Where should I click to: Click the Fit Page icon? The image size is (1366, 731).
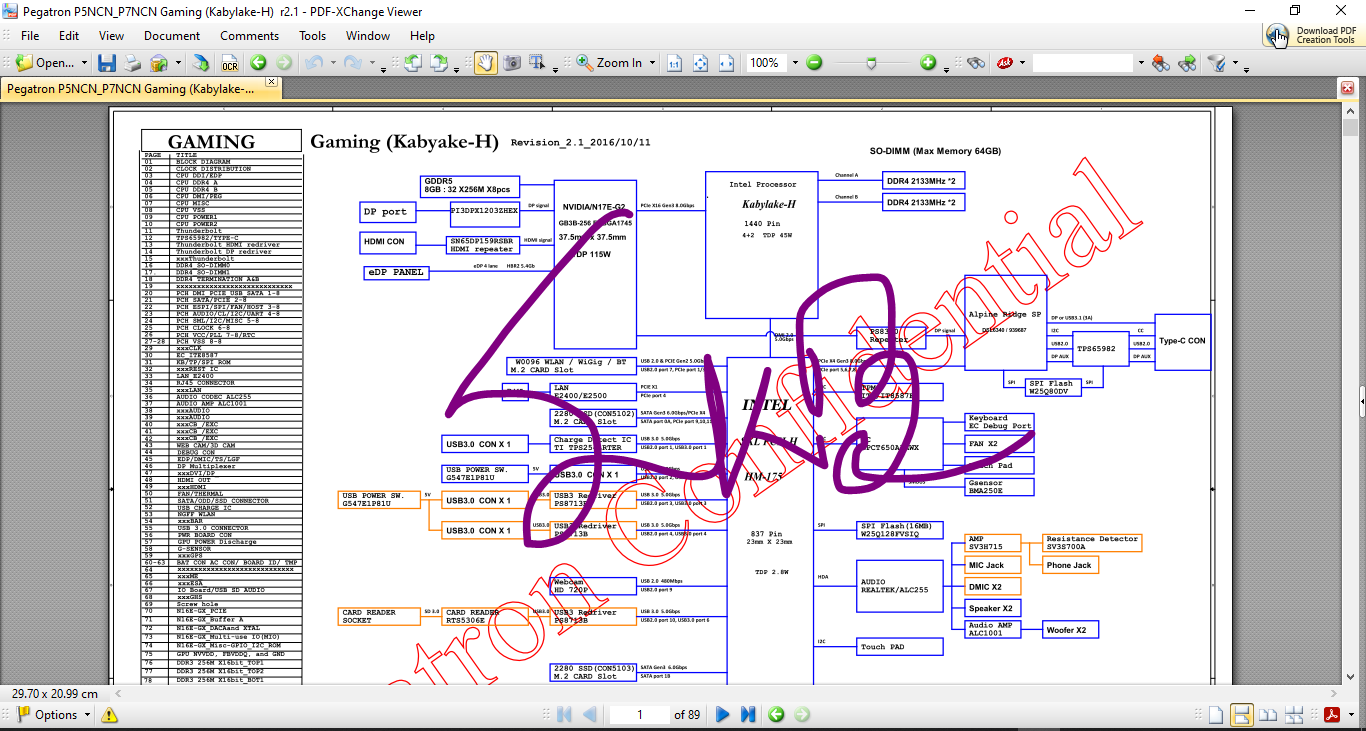[x=700, y=62]
